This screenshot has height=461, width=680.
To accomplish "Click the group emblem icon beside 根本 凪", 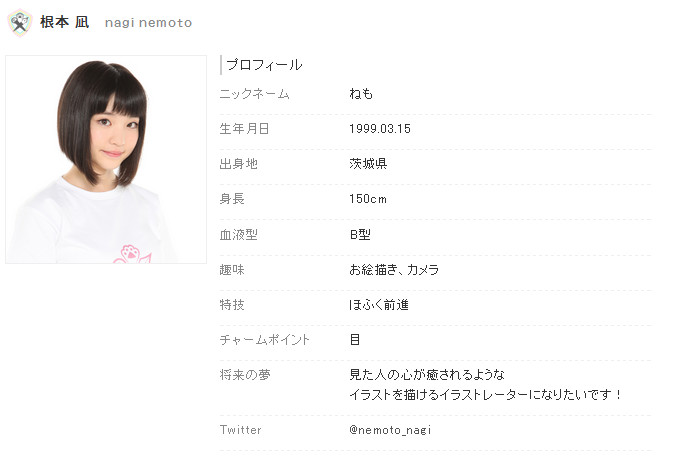I will pyautogui.click(x=20, y=22).
